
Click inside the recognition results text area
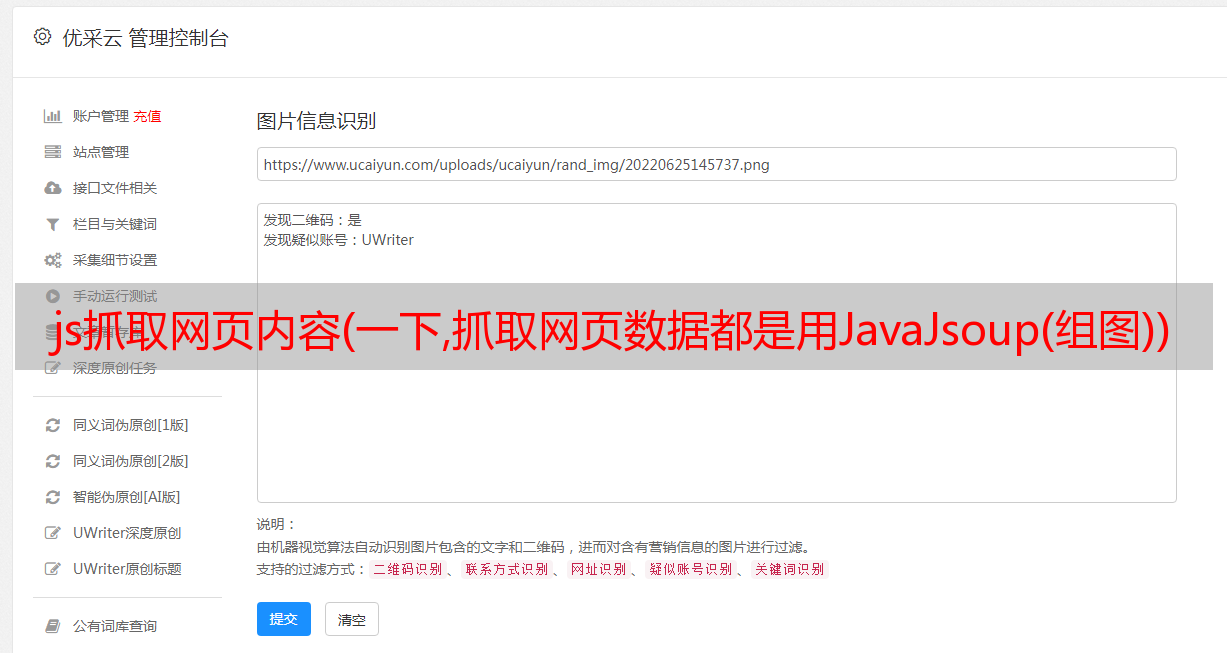pyautogui.click(x=716, y=353)
